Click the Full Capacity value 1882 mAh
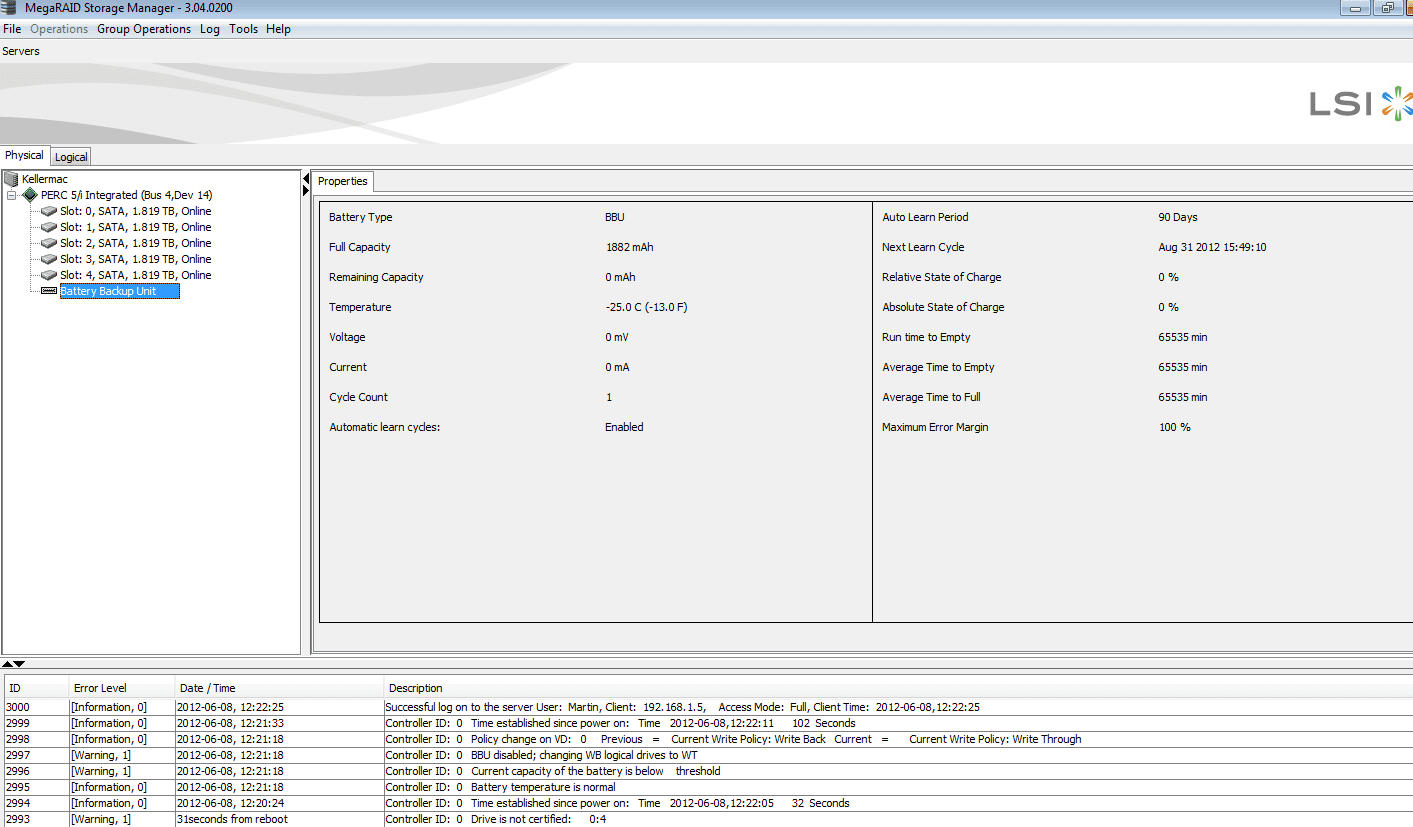 629,247
